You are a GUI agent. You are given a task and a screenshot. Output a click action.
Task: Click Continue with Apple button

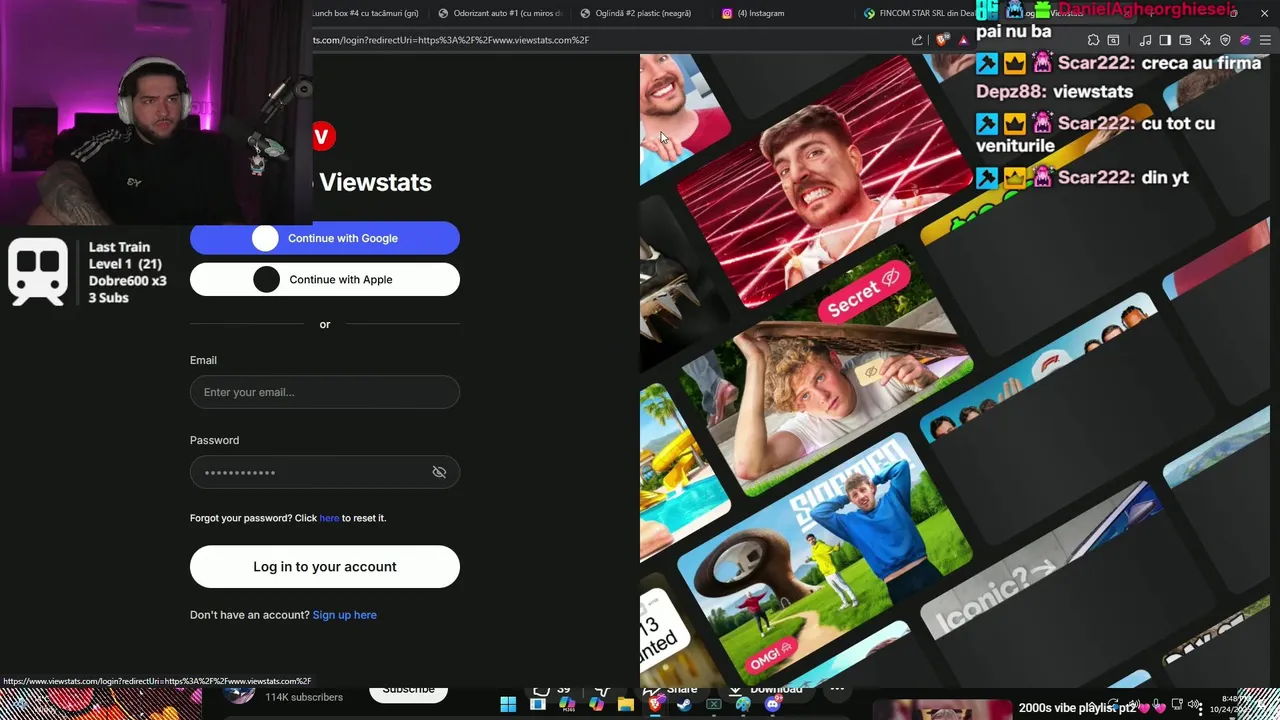pos(325,280)
